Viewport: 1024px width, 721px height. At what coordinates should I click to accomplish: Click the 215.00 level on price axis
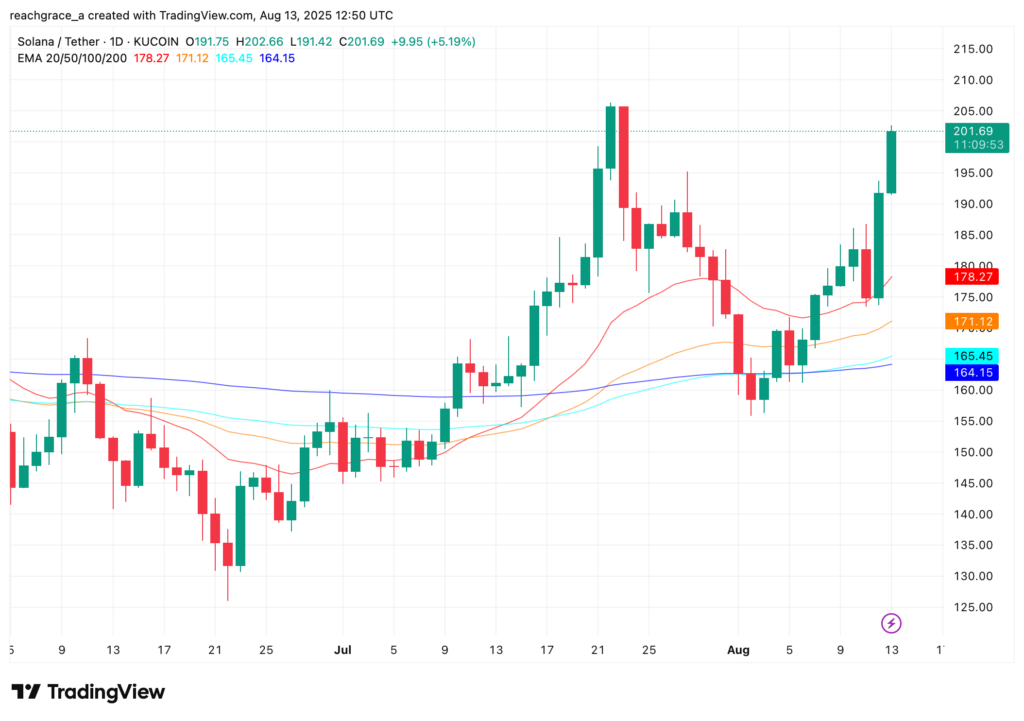pos(972,49)
